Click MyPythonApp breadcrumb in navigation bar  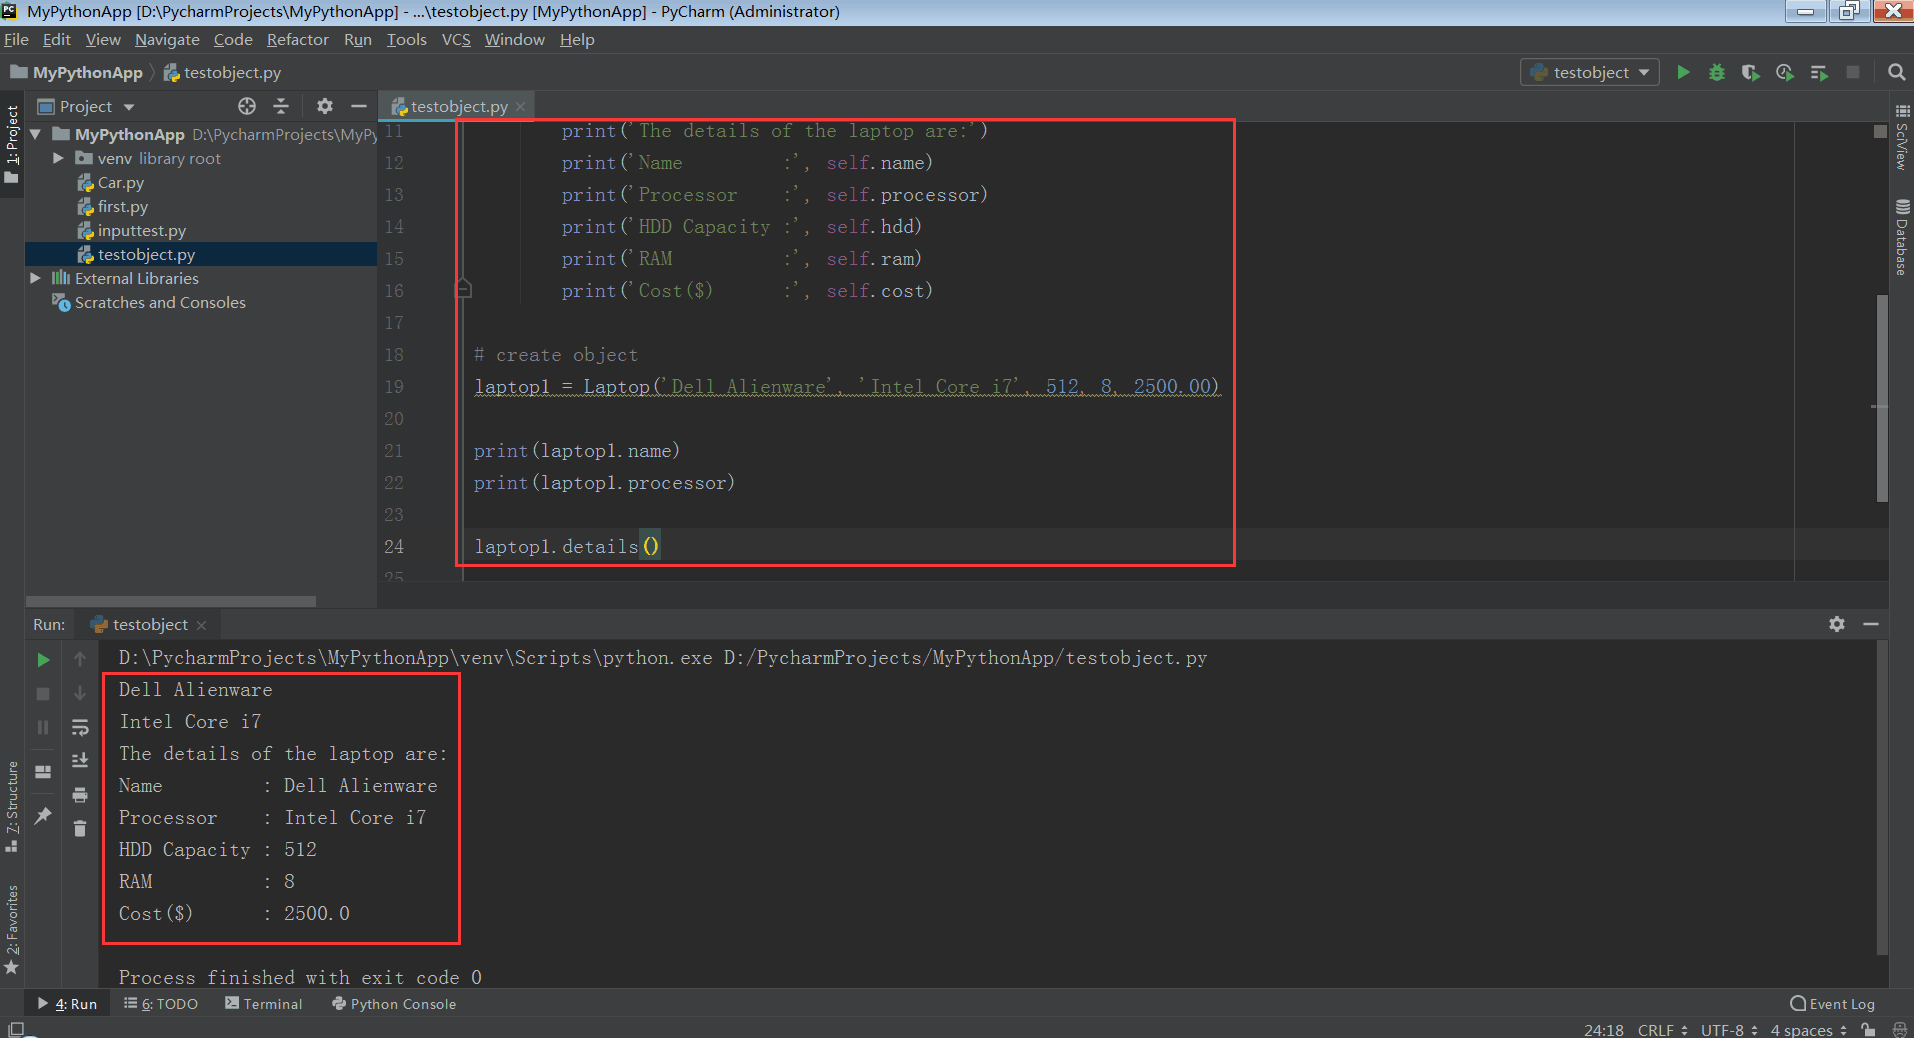(77, 72)
